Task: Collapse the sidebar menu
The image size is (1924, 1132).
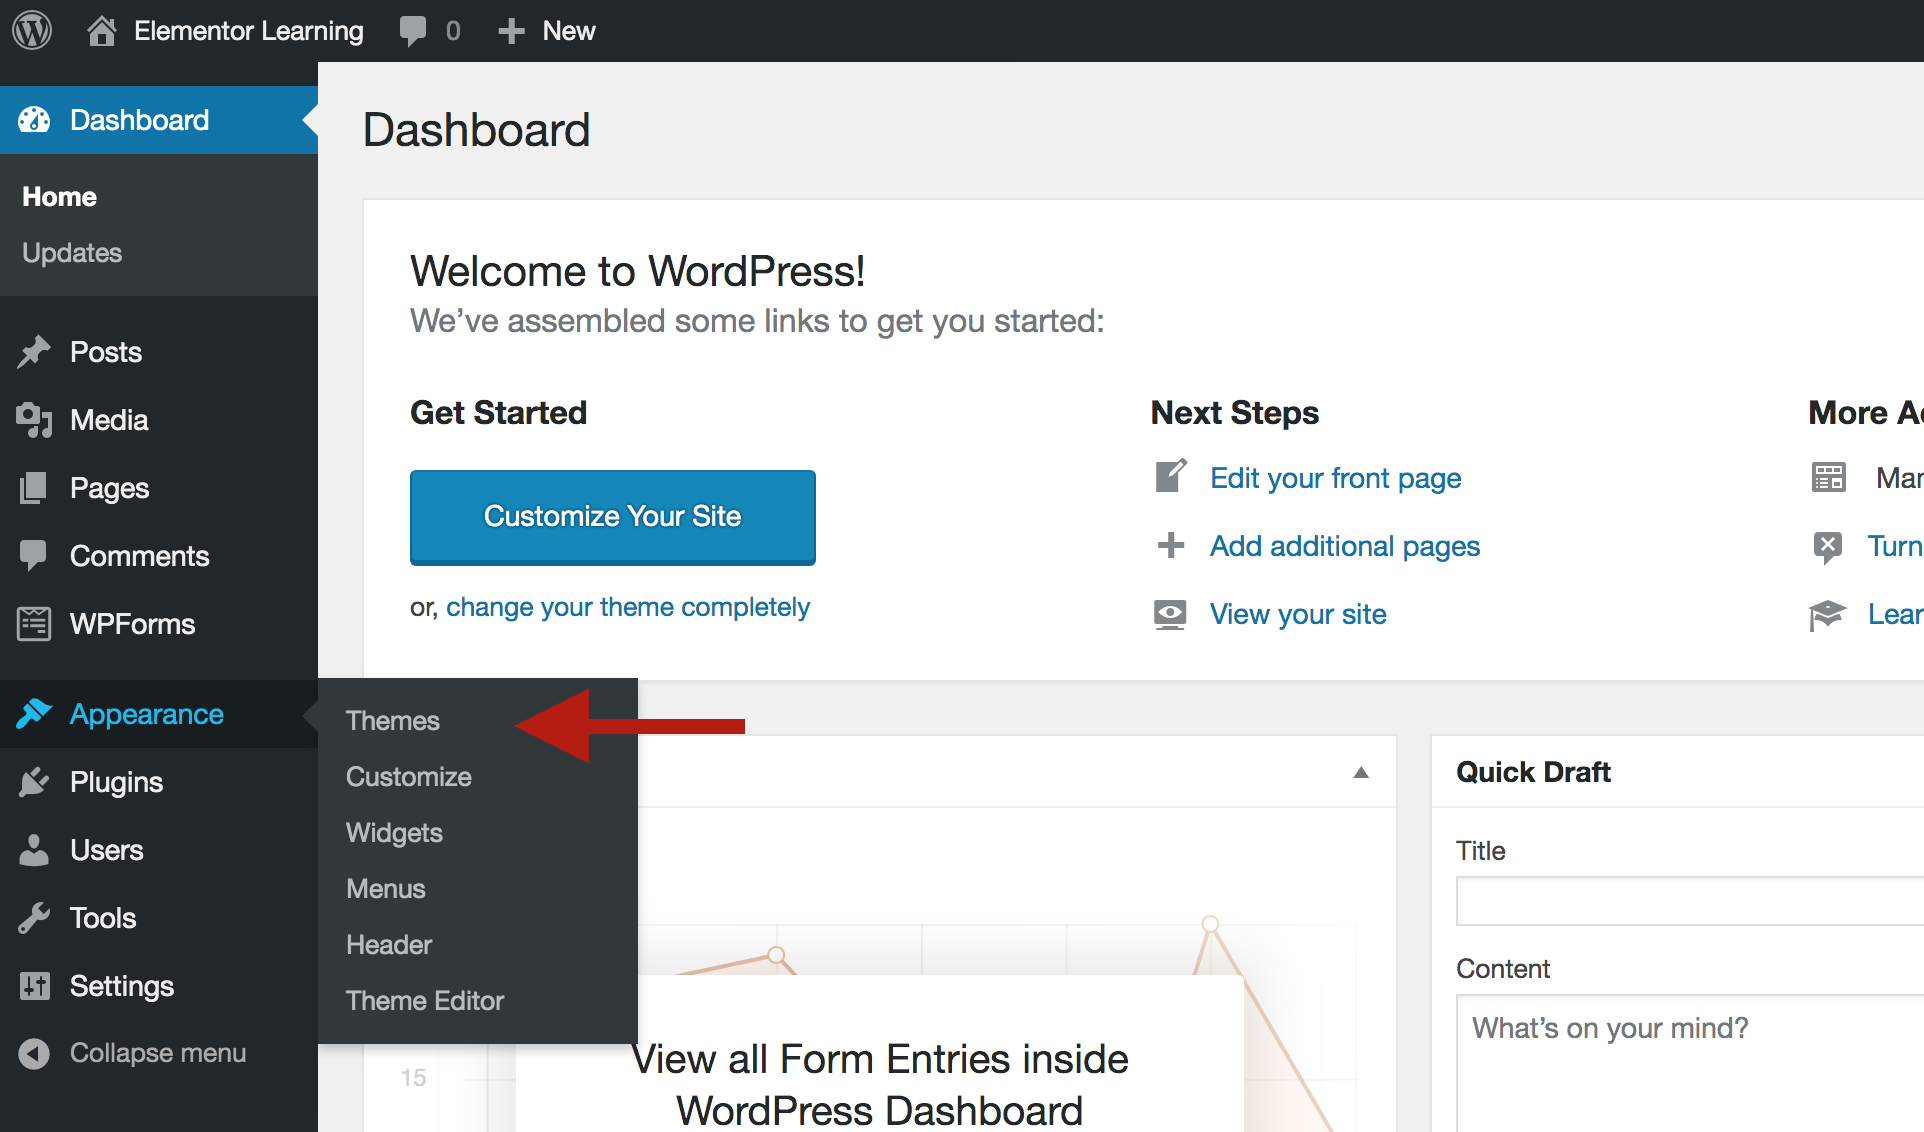Action: click(134, 1053)
